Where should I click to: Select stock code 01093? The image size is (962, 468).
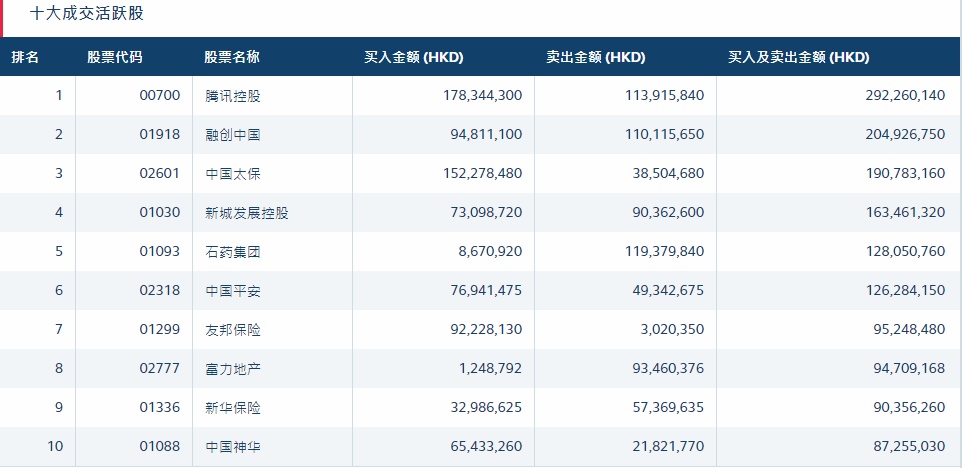(160, 251)
